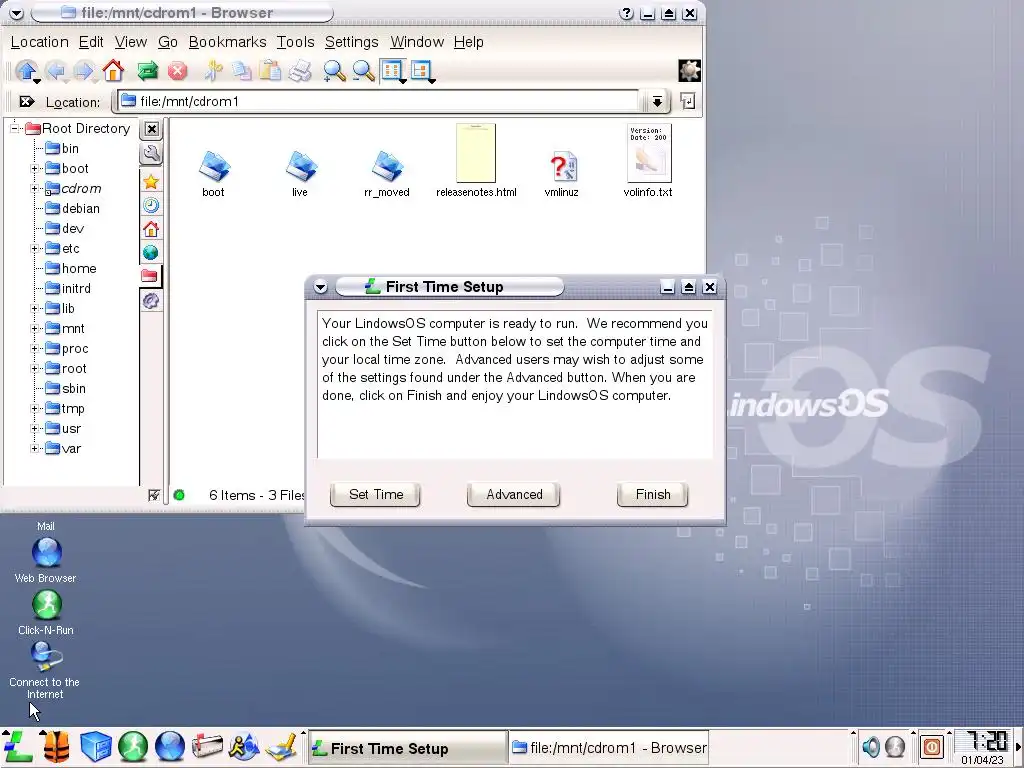This screenshot has width=1024, height=768.
Task: Click the Advanced button in setup dialog
Action: tap(514, 494)
